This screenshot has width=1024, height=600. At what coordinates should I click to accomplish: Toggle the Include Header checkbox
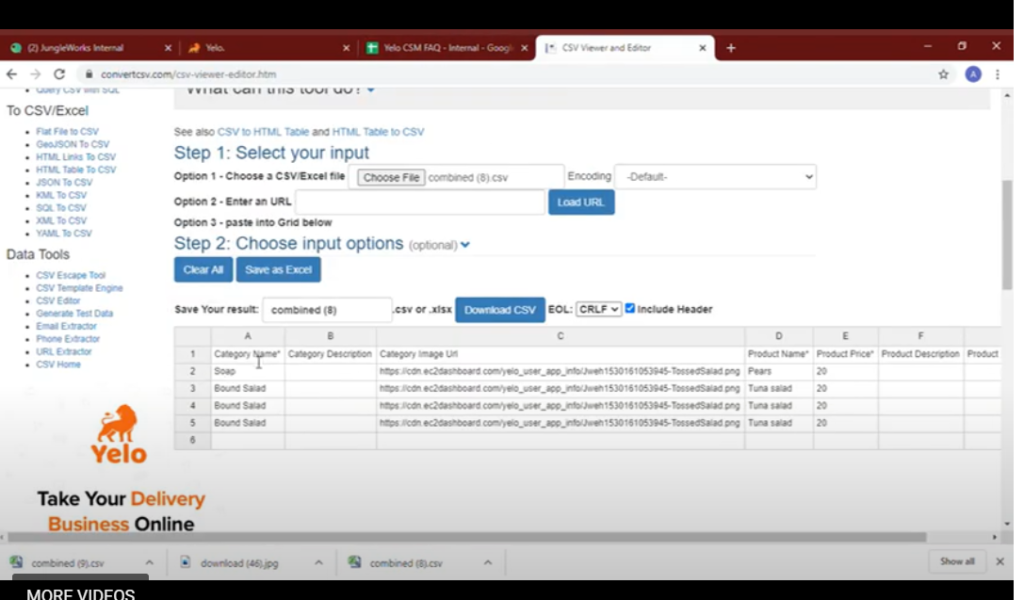(x=630, y=309)
